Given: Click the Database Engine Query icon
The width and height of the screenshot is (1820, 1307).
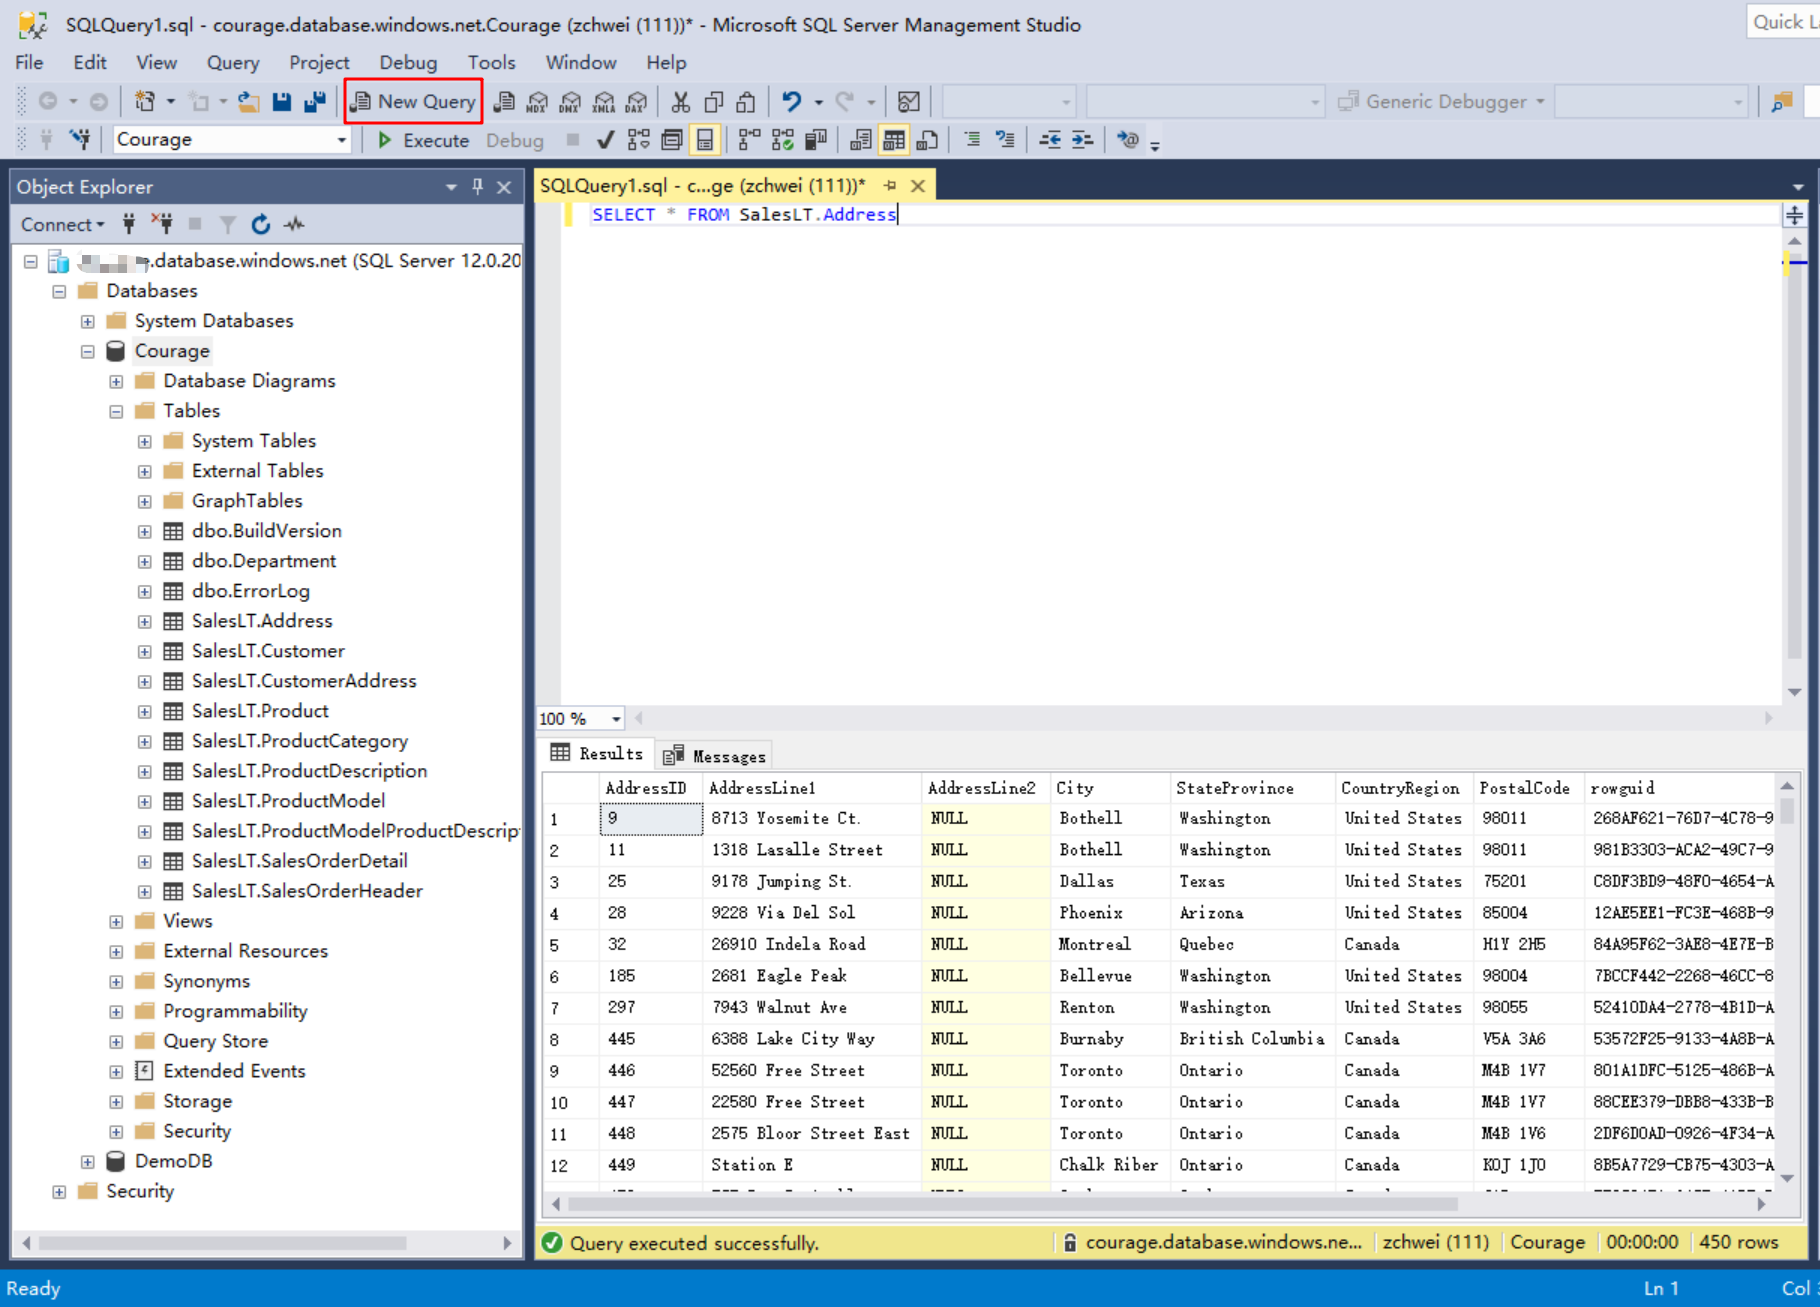Looking at the screenshot, I should point(505,101).
